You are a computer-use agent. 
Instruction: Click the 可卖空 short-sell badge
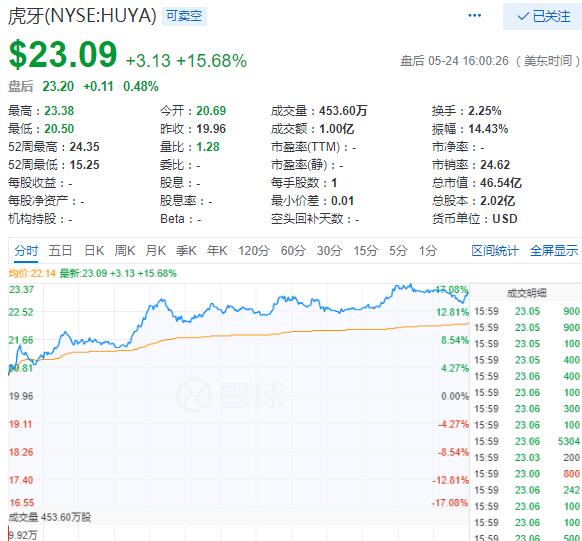tap(184, 16)
